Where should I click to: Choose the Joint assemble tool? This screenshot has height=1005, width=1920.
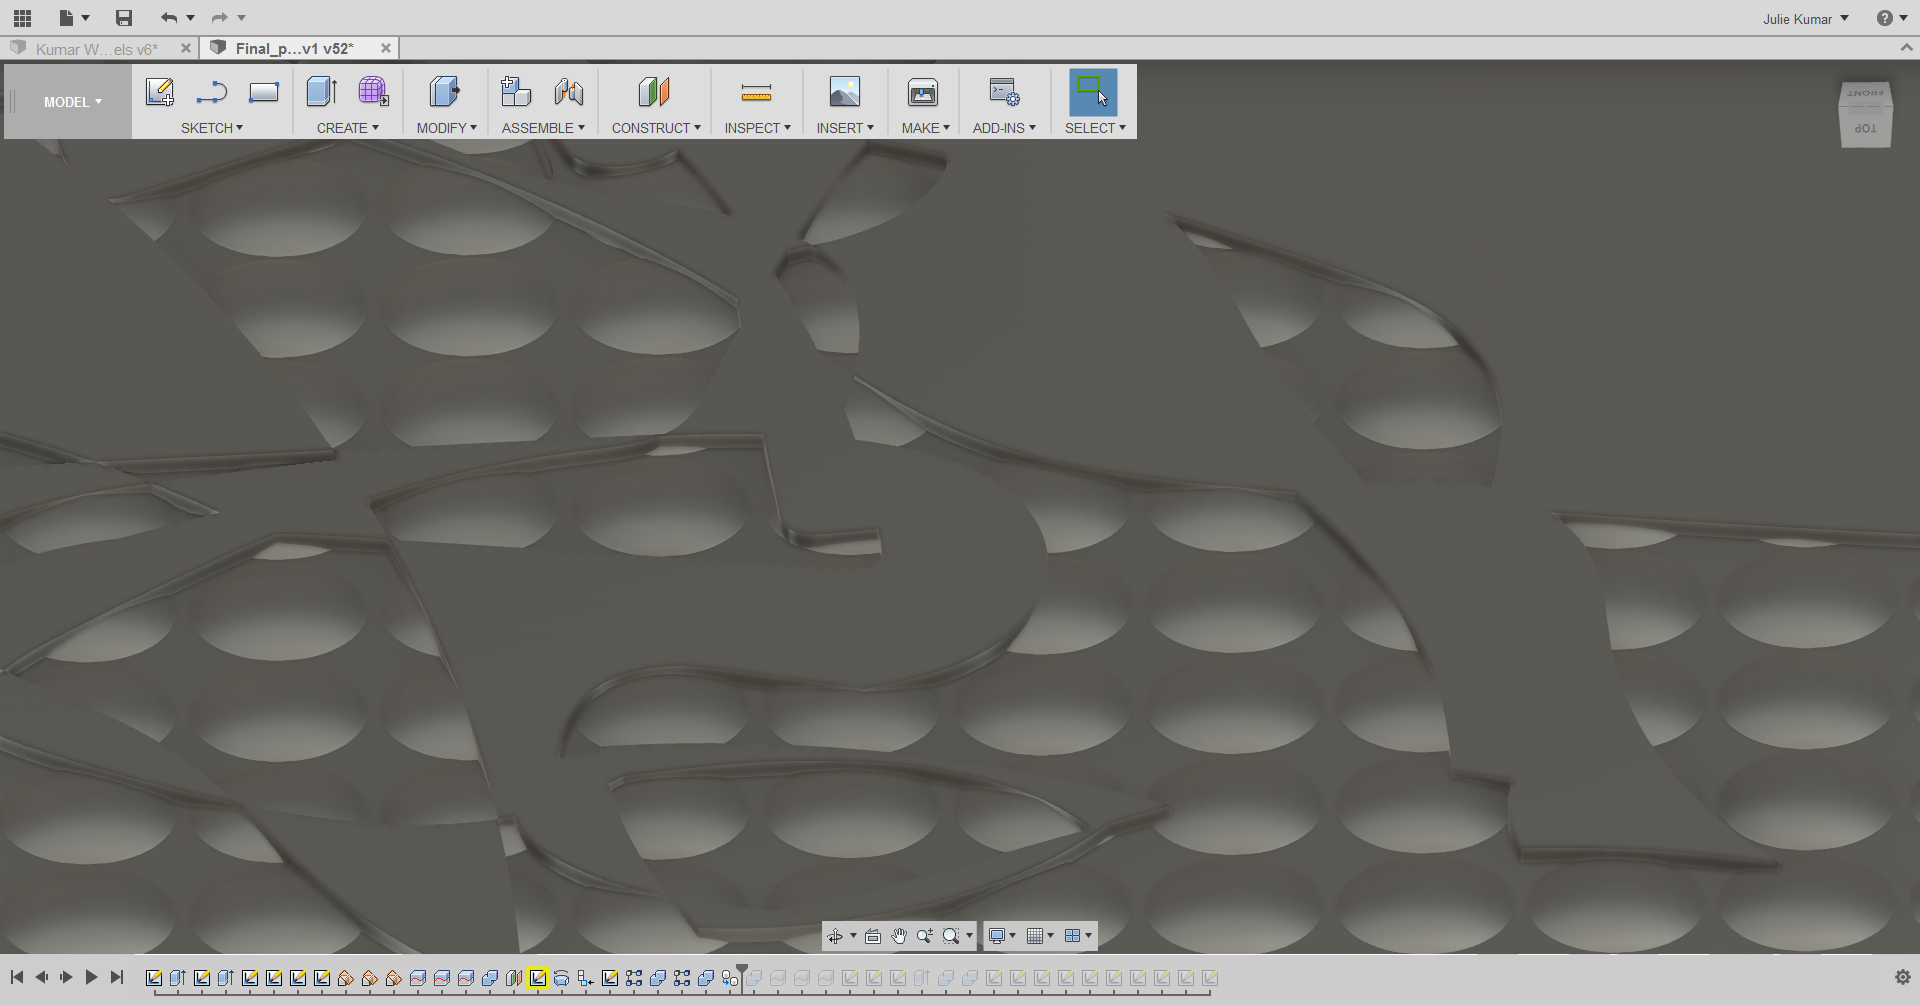(569, 92)
